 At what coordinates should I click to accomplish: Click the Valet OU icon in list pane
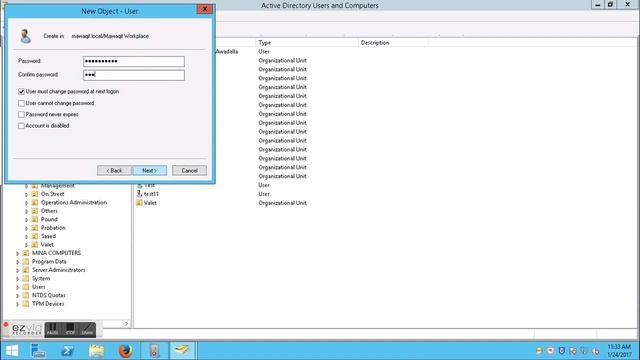(x=139, y=203)
